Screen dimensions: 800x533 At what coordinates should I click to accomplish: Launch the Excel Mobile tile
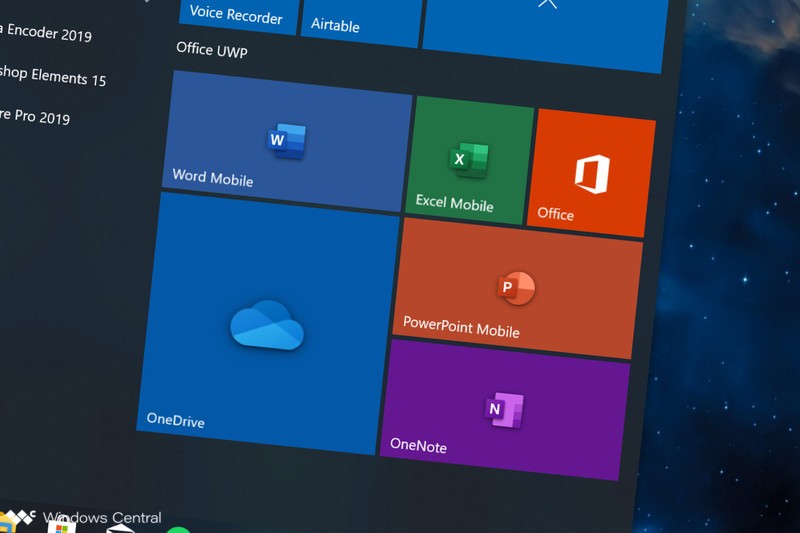click(469, 161)
